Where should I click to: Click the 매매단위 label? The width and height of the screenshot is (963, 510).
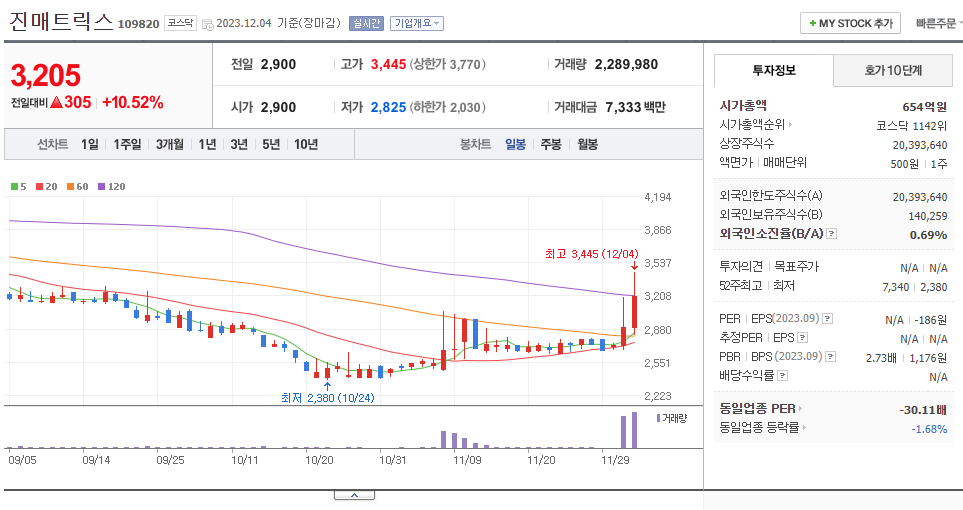pos(785,163)
